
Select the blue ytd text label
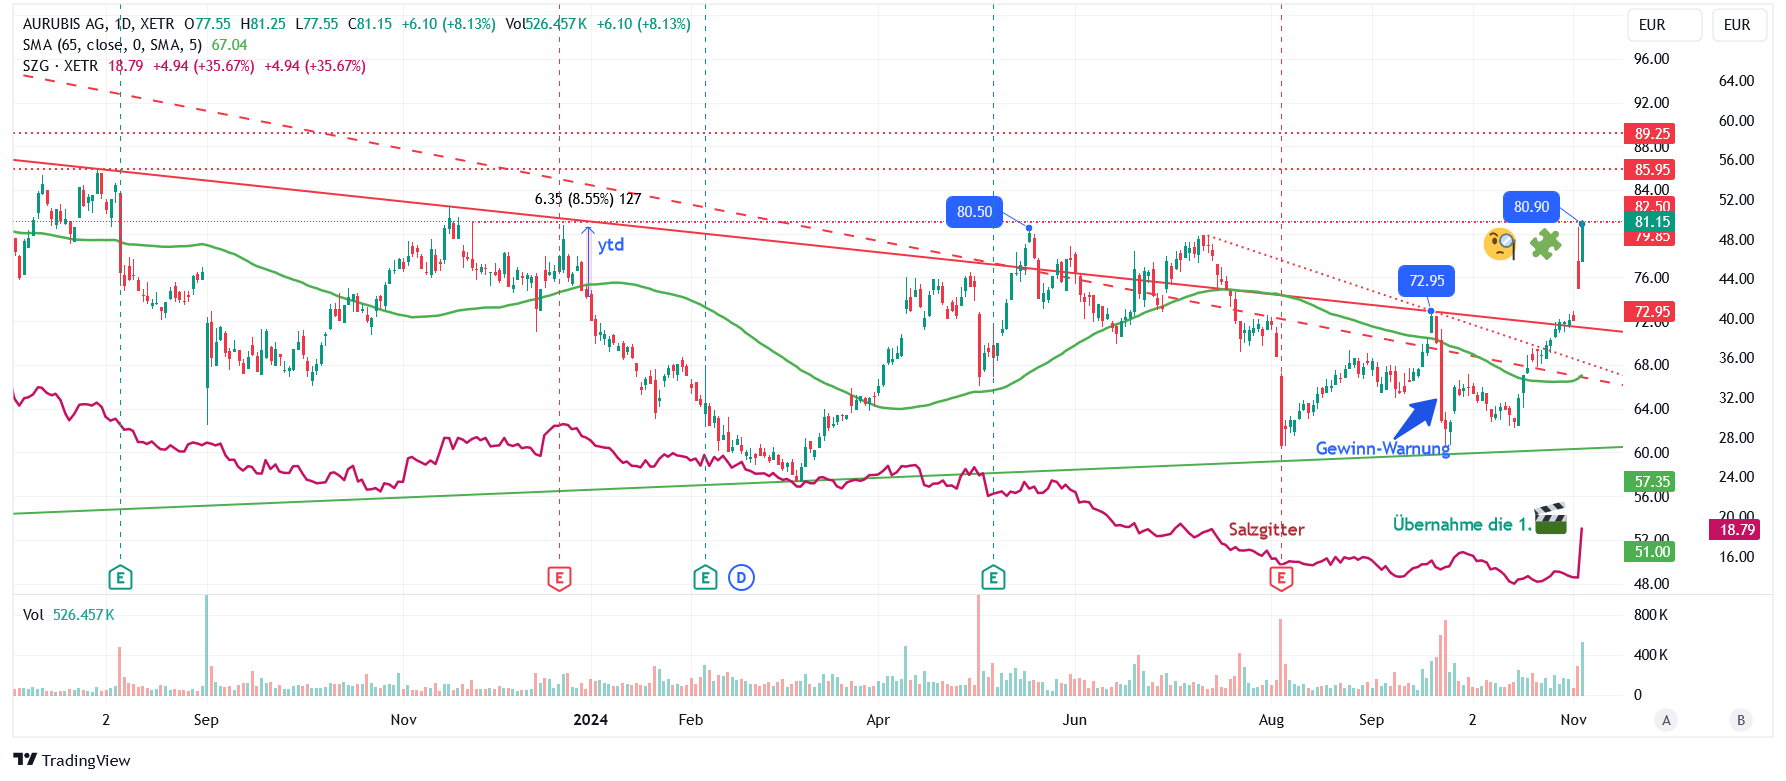pyautogui.click(x=611, y=244)
